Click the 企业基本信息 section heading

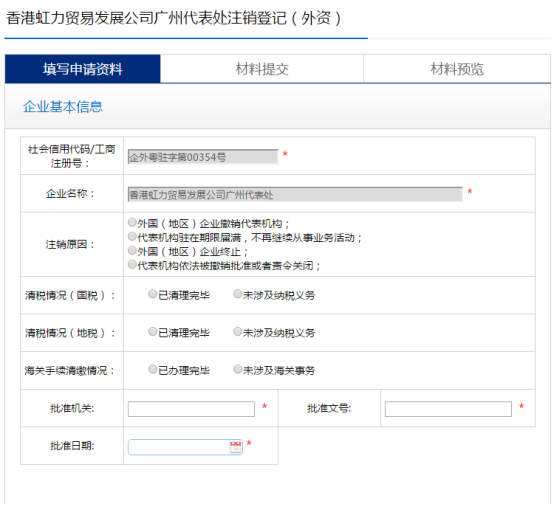coord(63,107)
